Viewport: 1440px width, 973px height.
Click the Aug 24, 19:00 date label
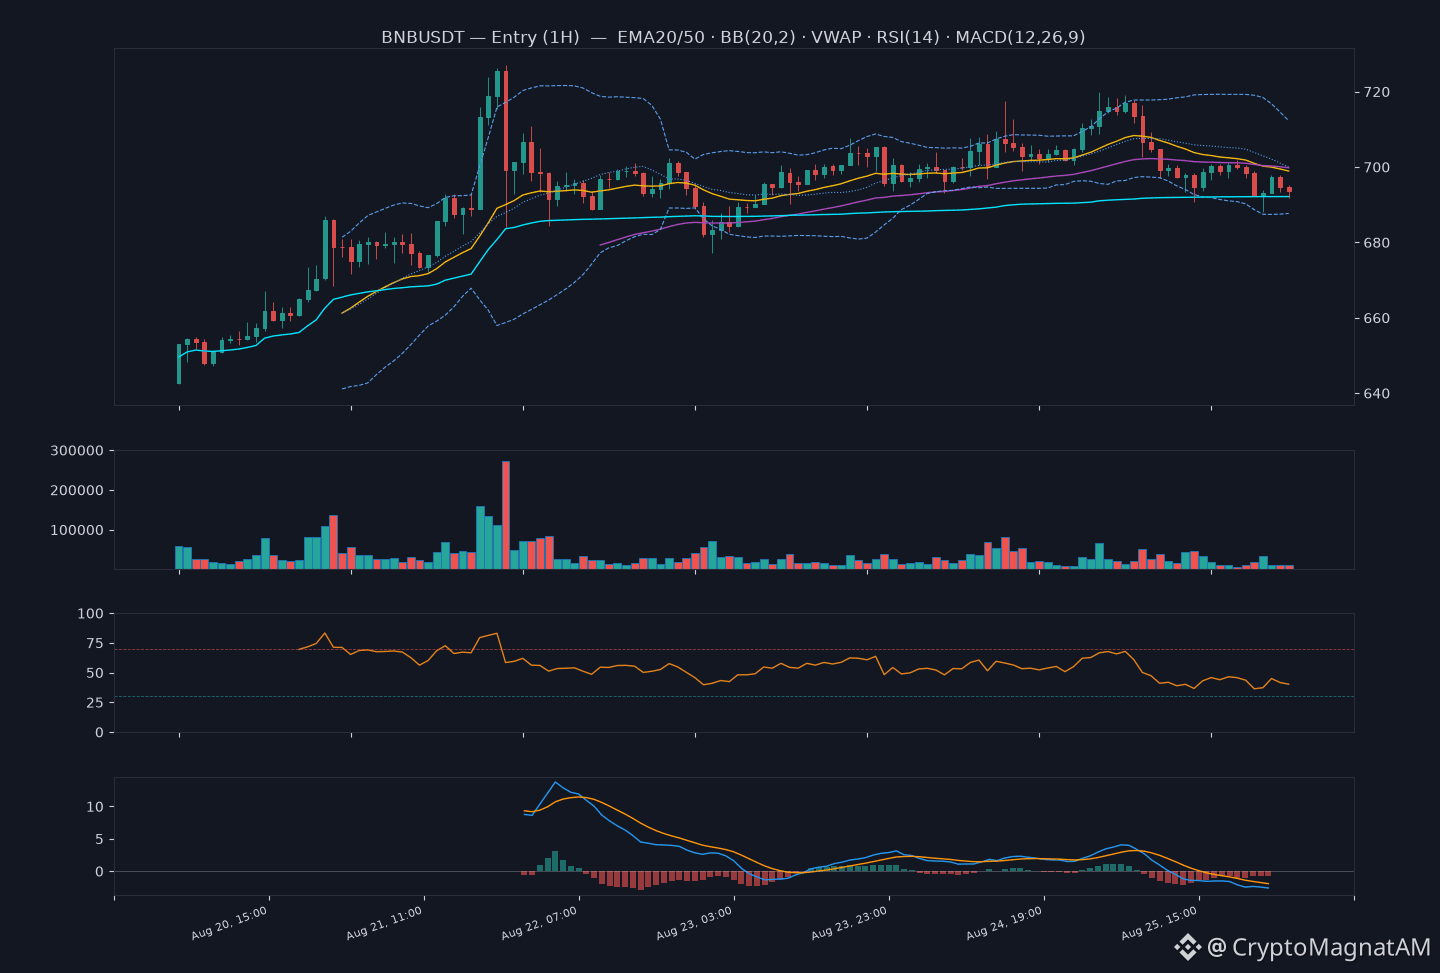(x=1005, y=923)
